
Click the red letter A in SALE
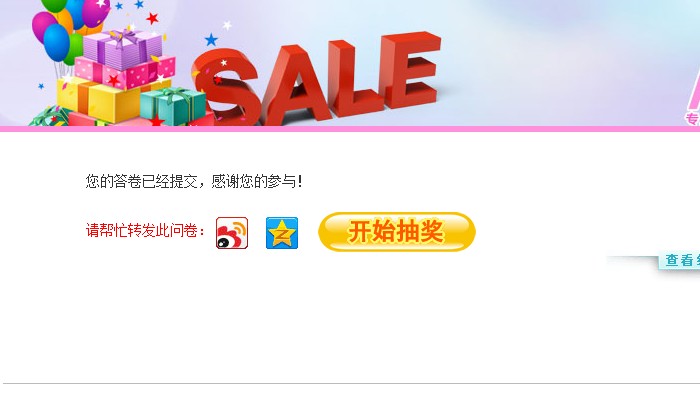[295, 85]
